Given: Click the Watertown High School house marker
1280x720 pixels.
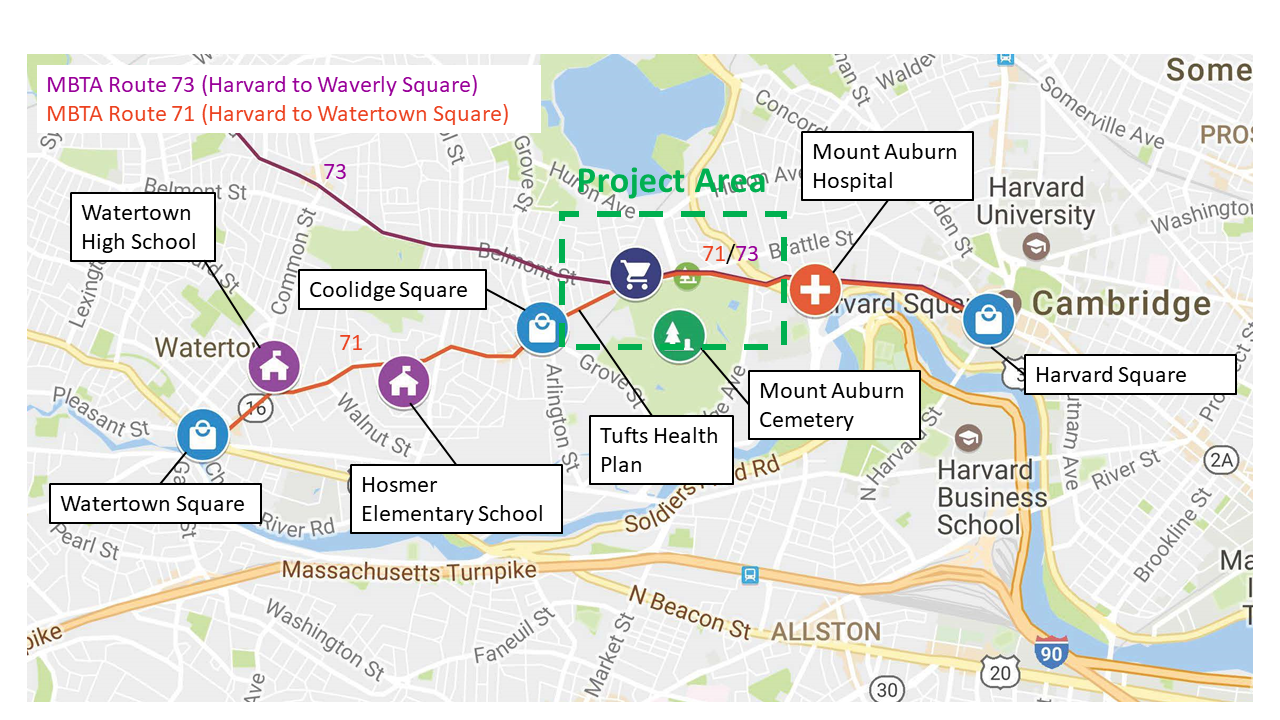Looking at the screenshot, I should (x=273, y=367).
